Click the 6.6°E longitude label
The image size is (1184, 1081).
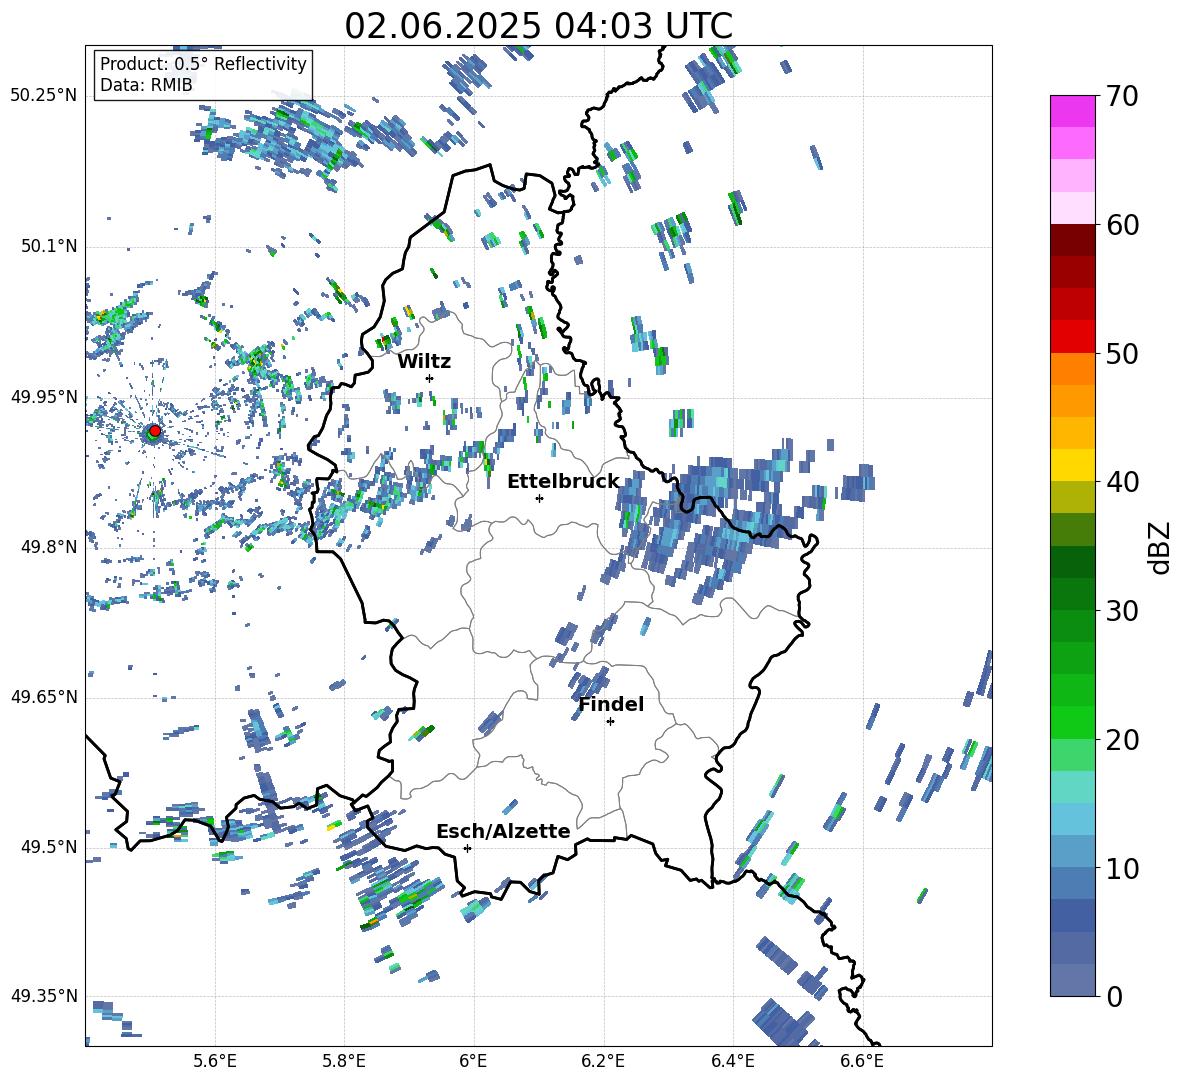click(862, 1061)
